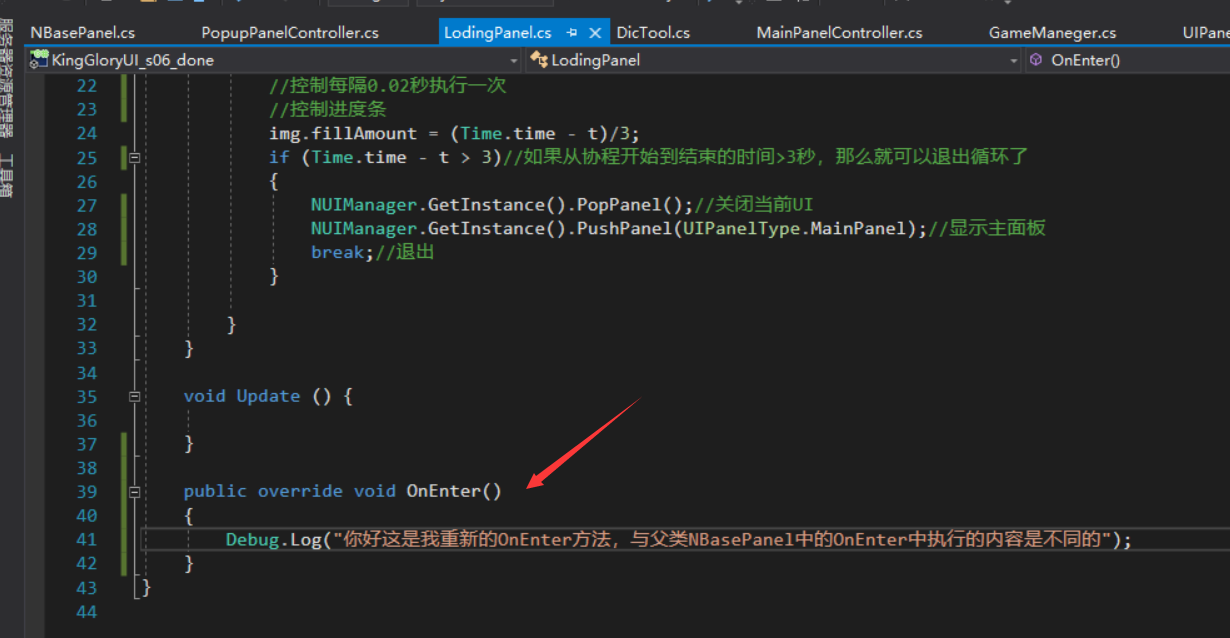Click the project icon beside KingGloryUI_s06_done
1230x638 pixels.
point(38,60)
